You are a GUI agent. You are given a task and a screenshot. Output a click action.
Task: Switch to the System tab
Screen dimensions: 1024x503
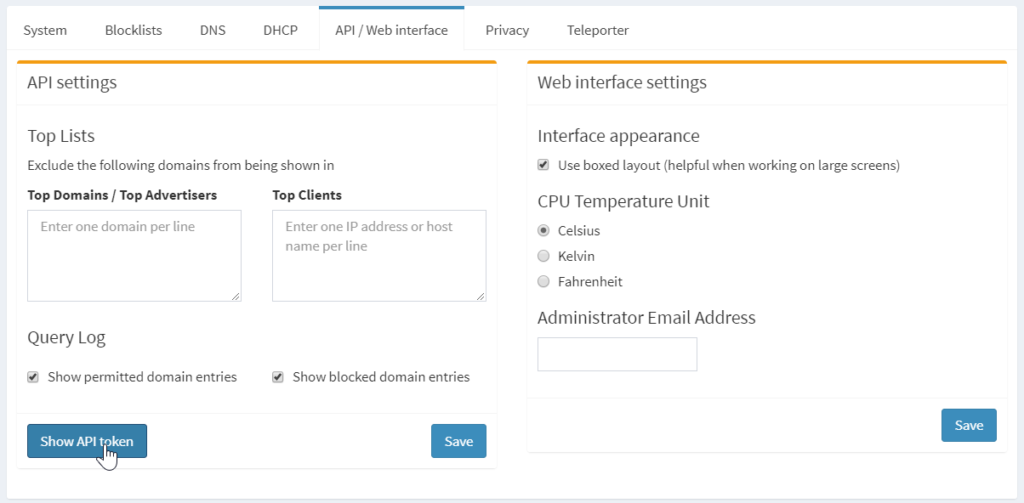pos(45,30)
